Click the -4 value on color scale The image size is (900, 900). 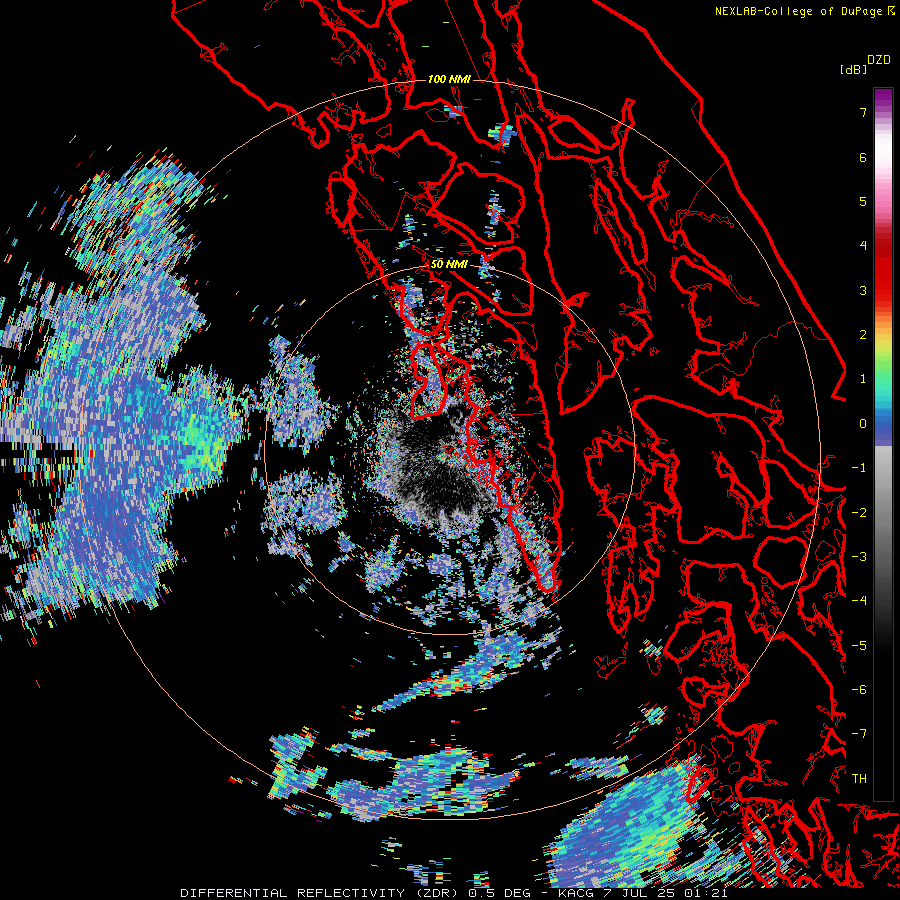[859, 600]
